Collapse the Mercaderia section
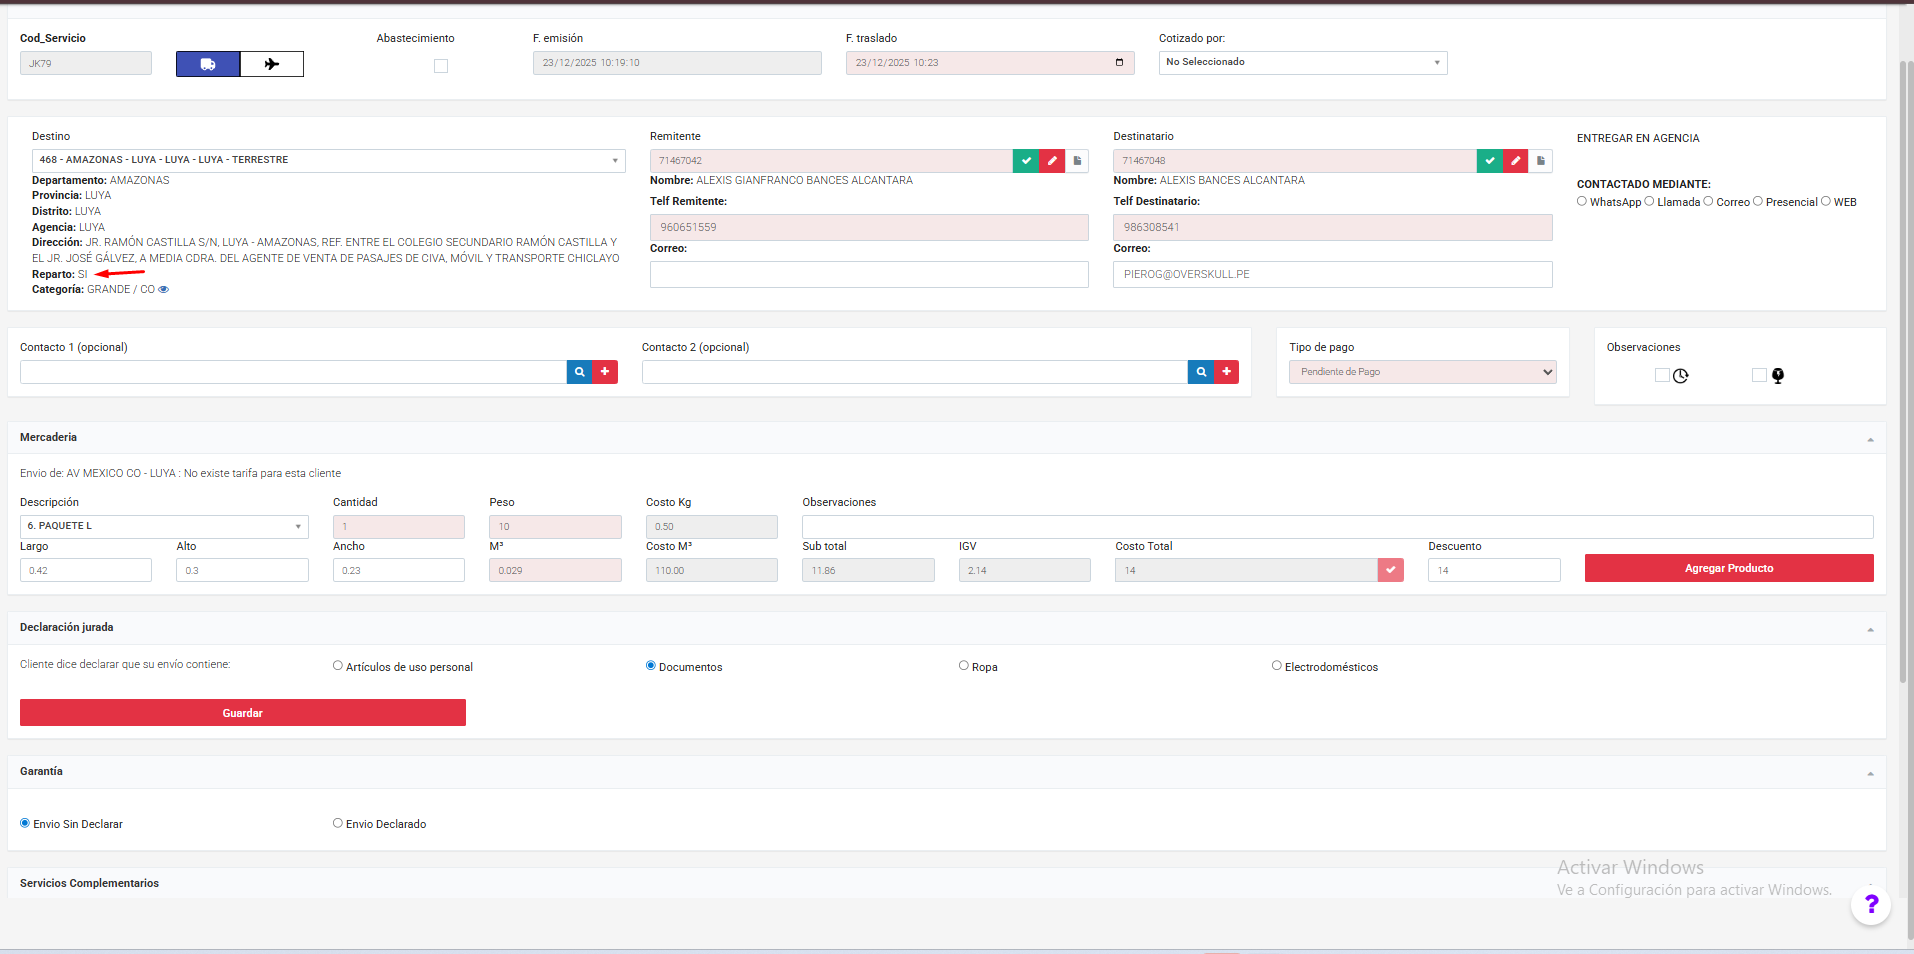 [x=1869, y=439]
